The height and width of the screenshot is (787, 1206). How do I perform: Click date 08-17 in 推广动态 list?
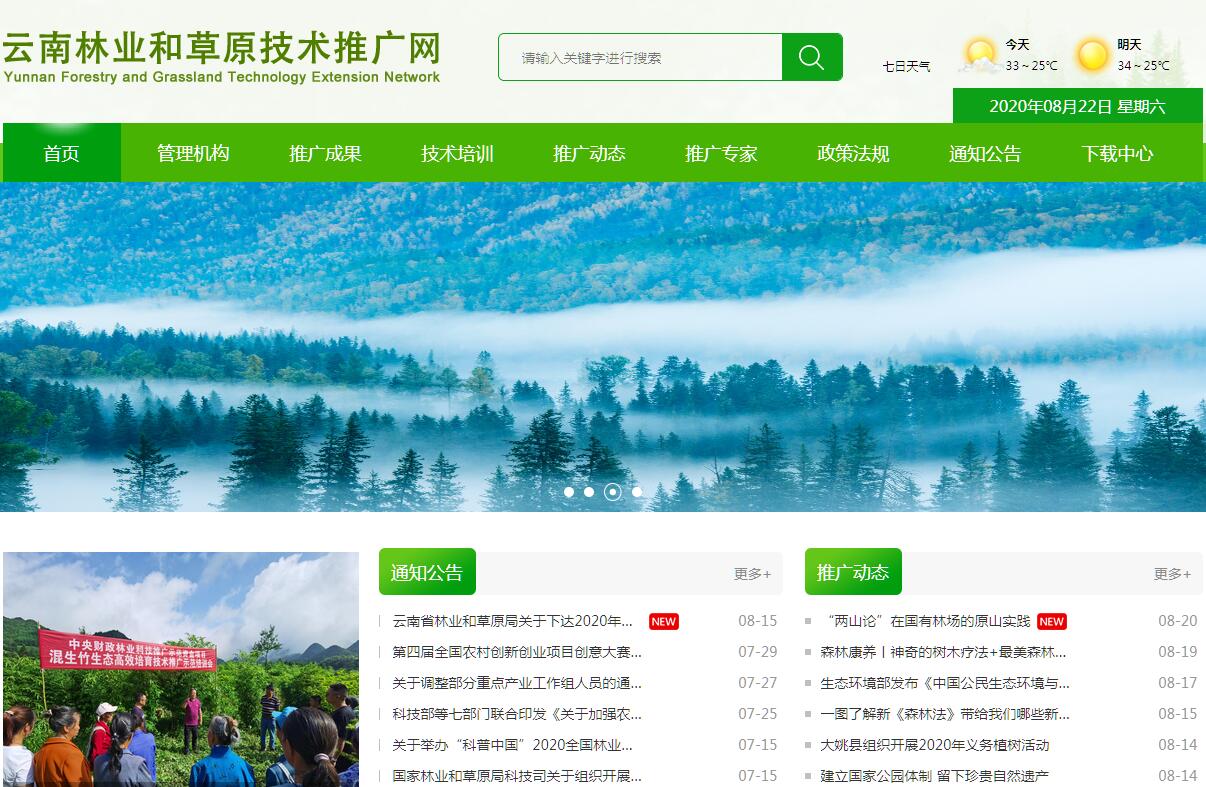1178,683
